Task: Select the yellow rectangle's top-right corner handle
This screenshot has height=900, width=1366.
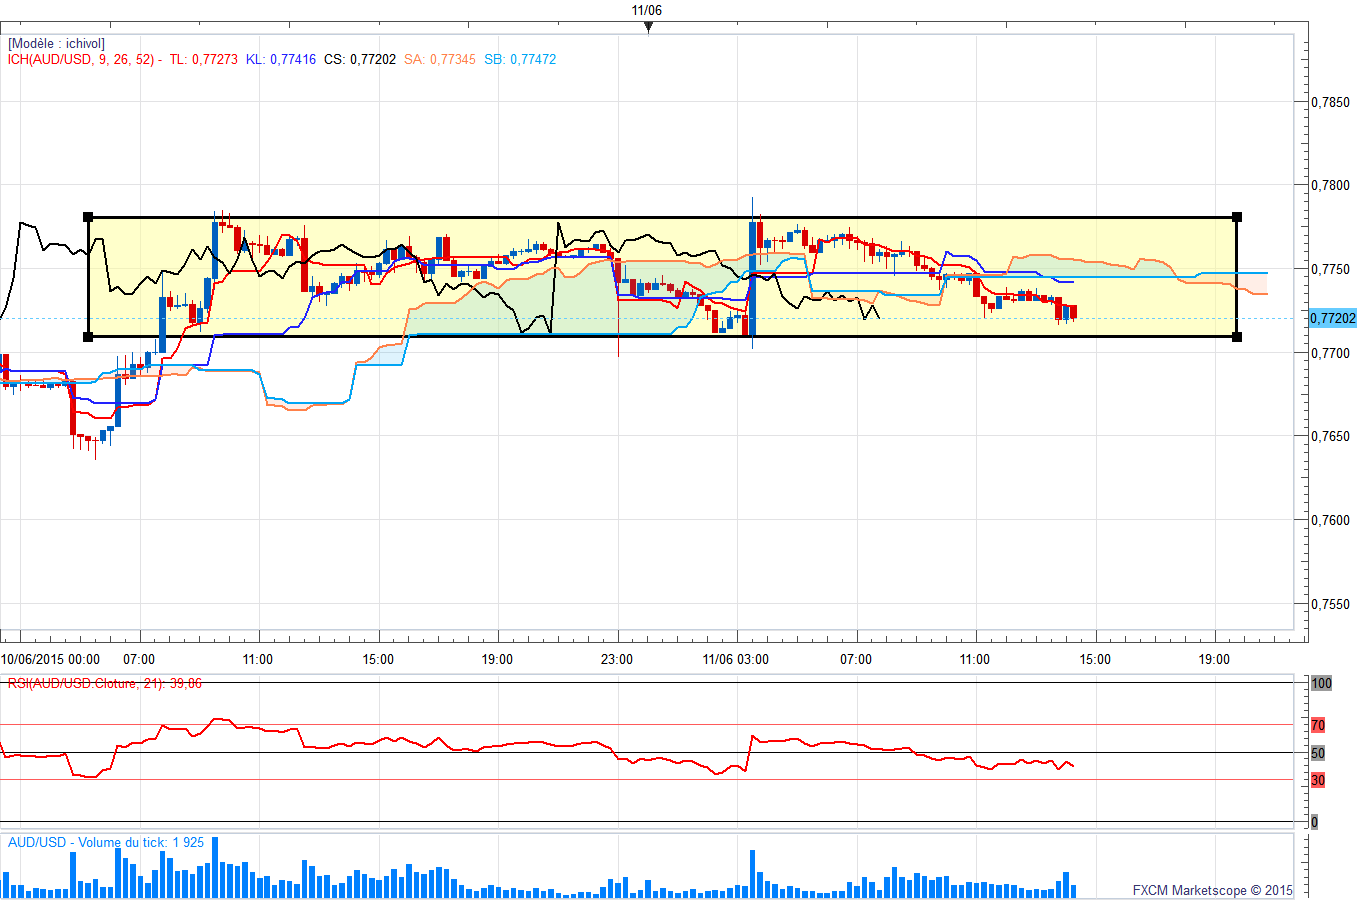Action: pos(1237,217)
